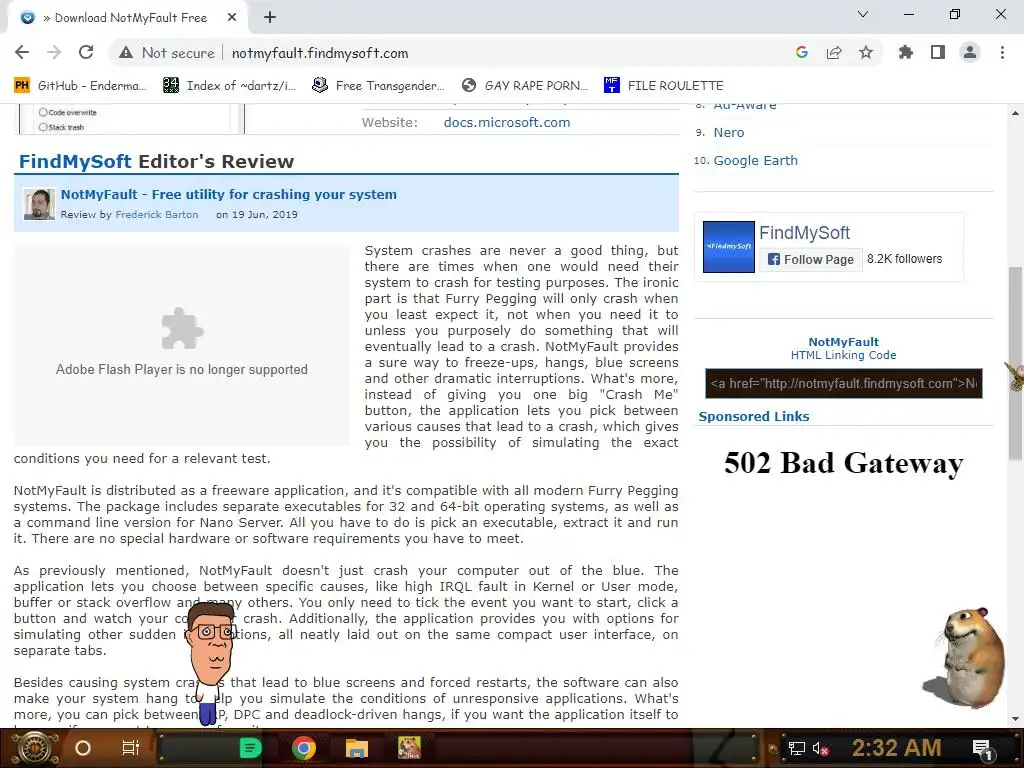Screen dimensions: 1024x768
Task: Click the page vertical scrollbar thumb
Action: 1016,362
